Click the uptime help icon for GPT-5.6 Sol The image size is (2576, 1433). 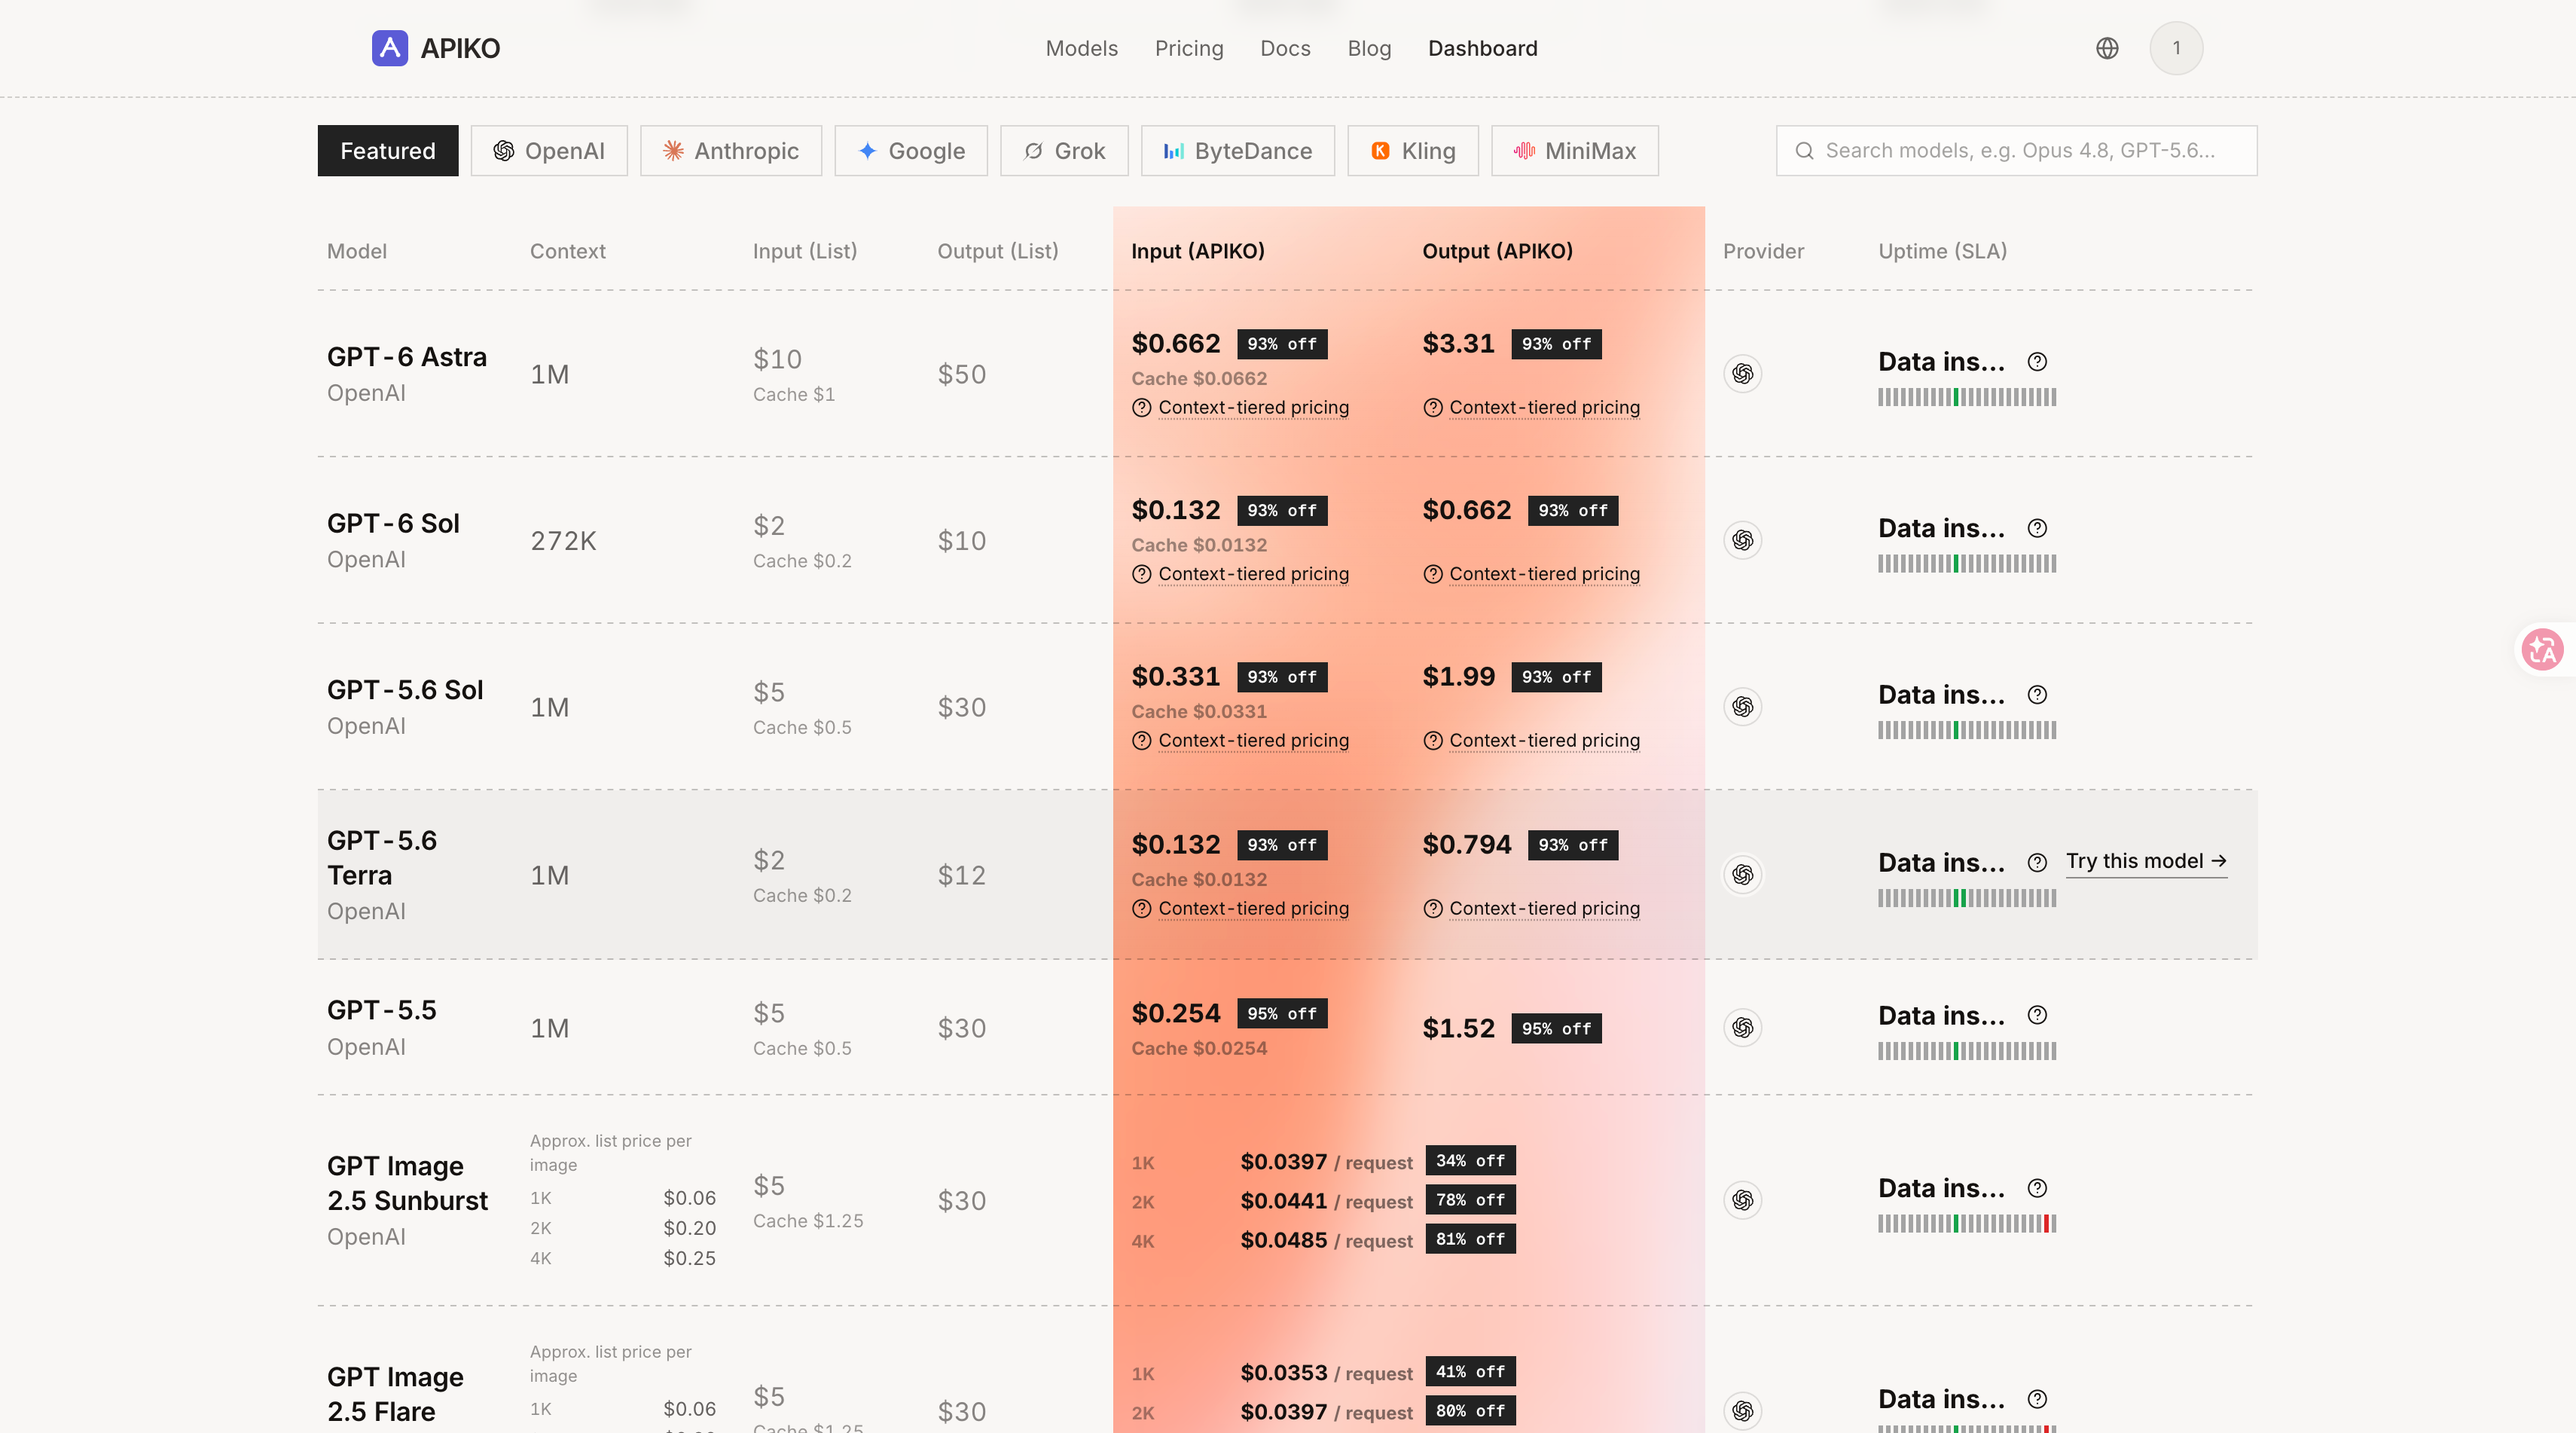[2037, 695]
